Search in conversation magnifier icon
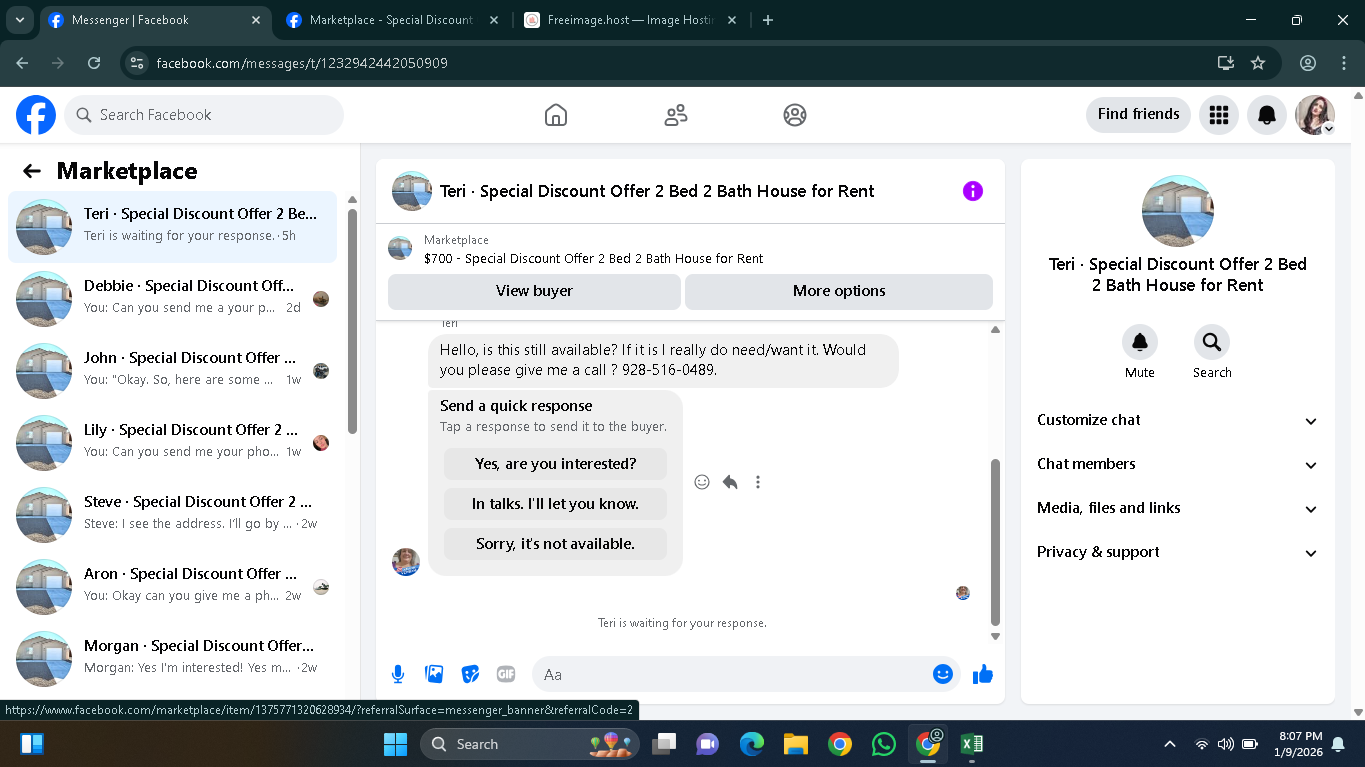The height and width of the screenshot is (767, 1365). [1212, 343]
